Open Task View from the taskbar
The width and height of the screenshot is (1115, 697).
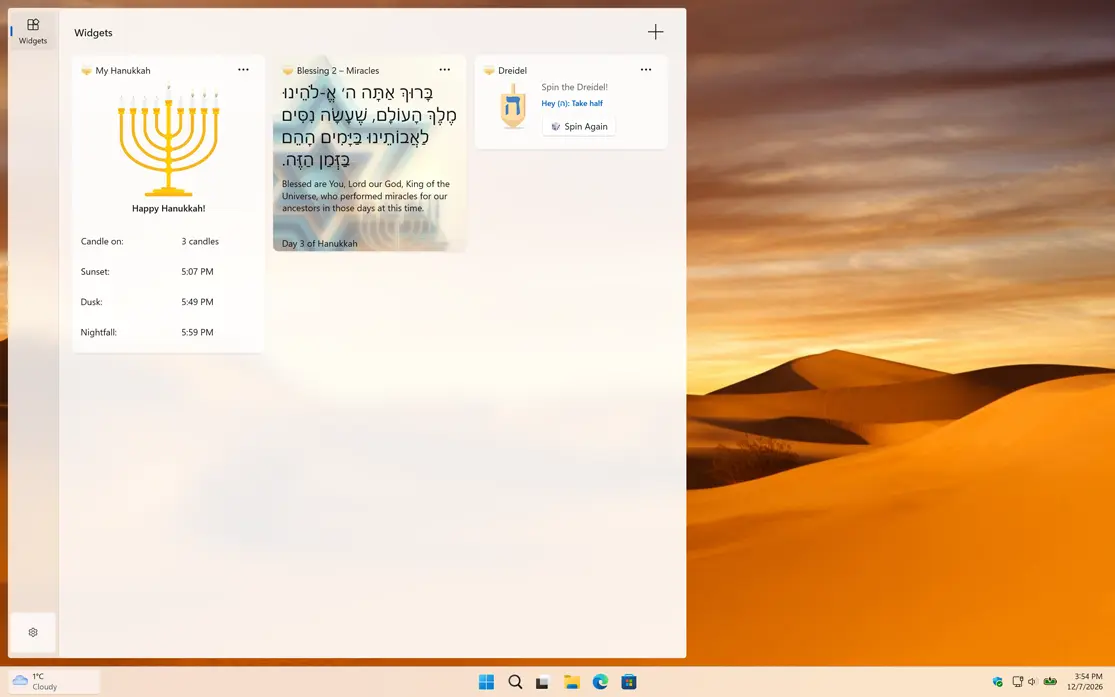click(543, 682)
